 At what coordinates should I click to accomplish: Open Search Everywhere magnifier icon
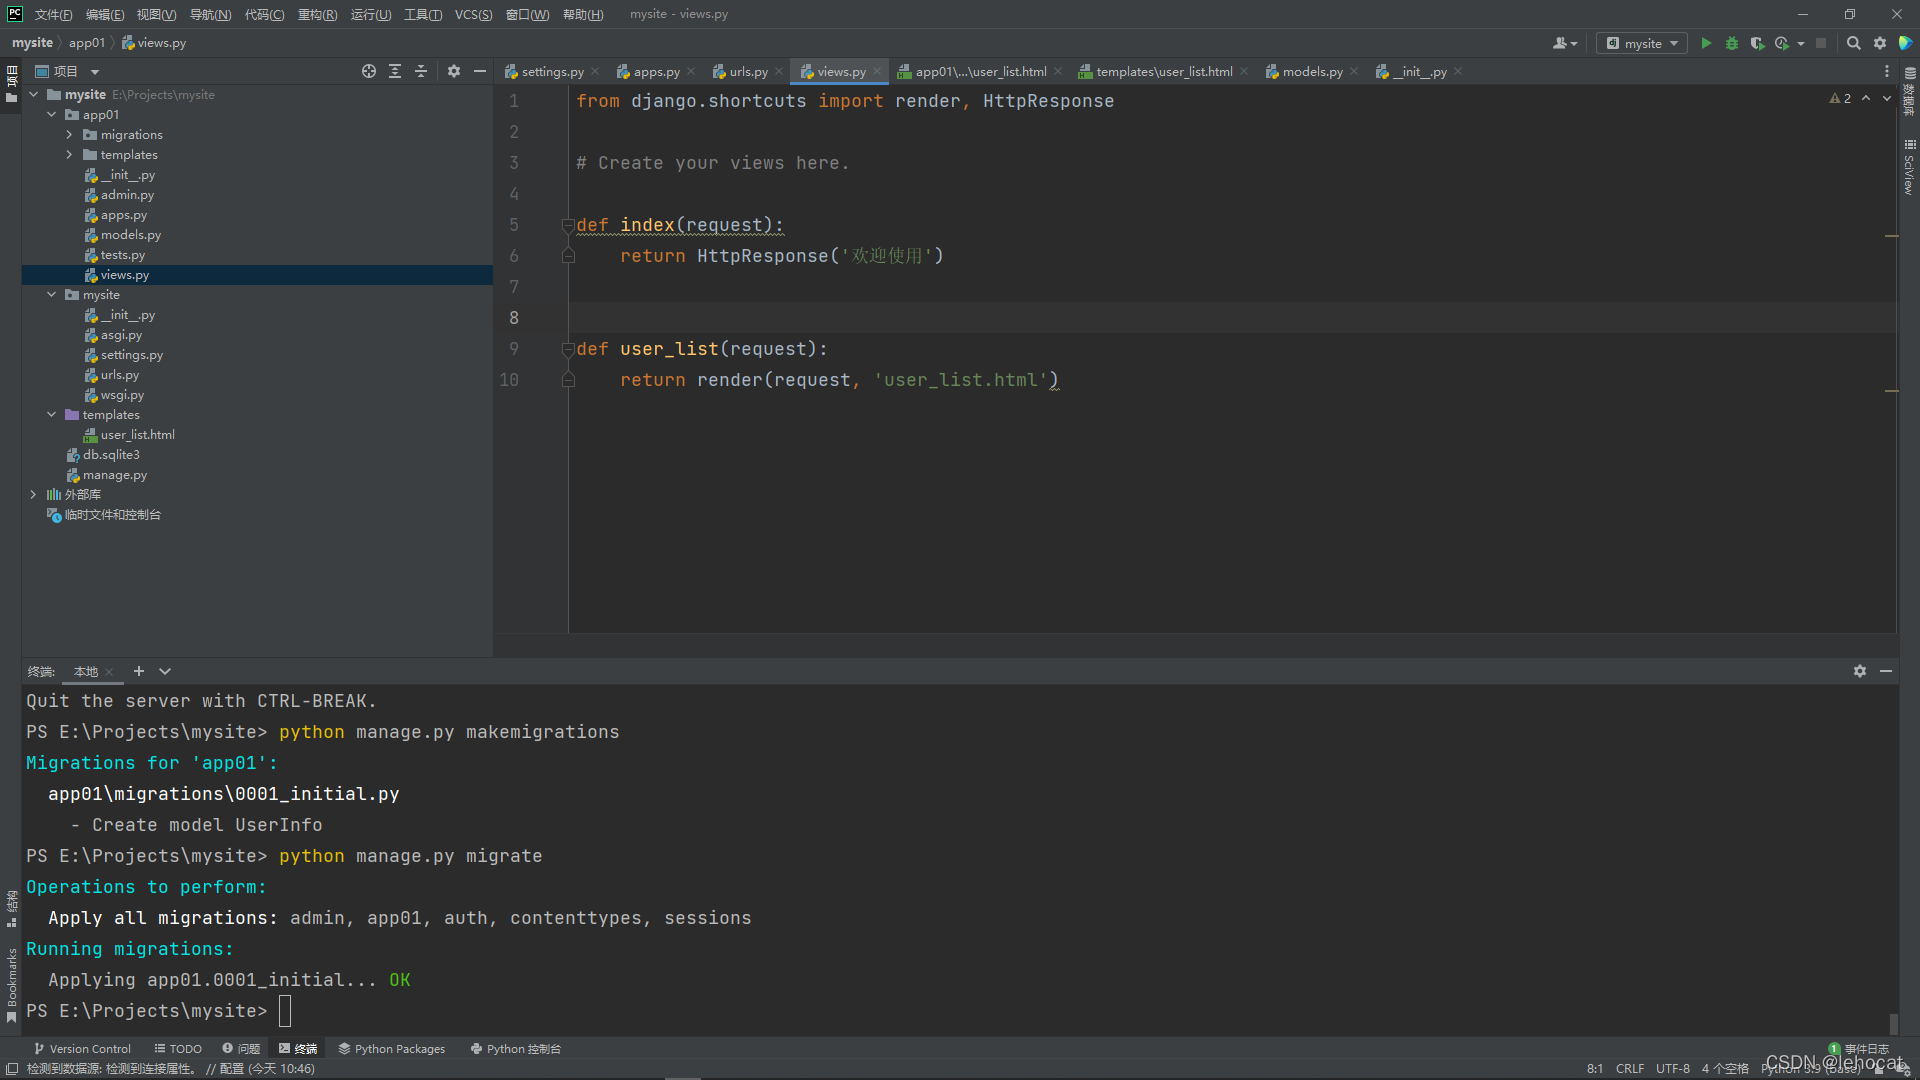coord(1853,43)
